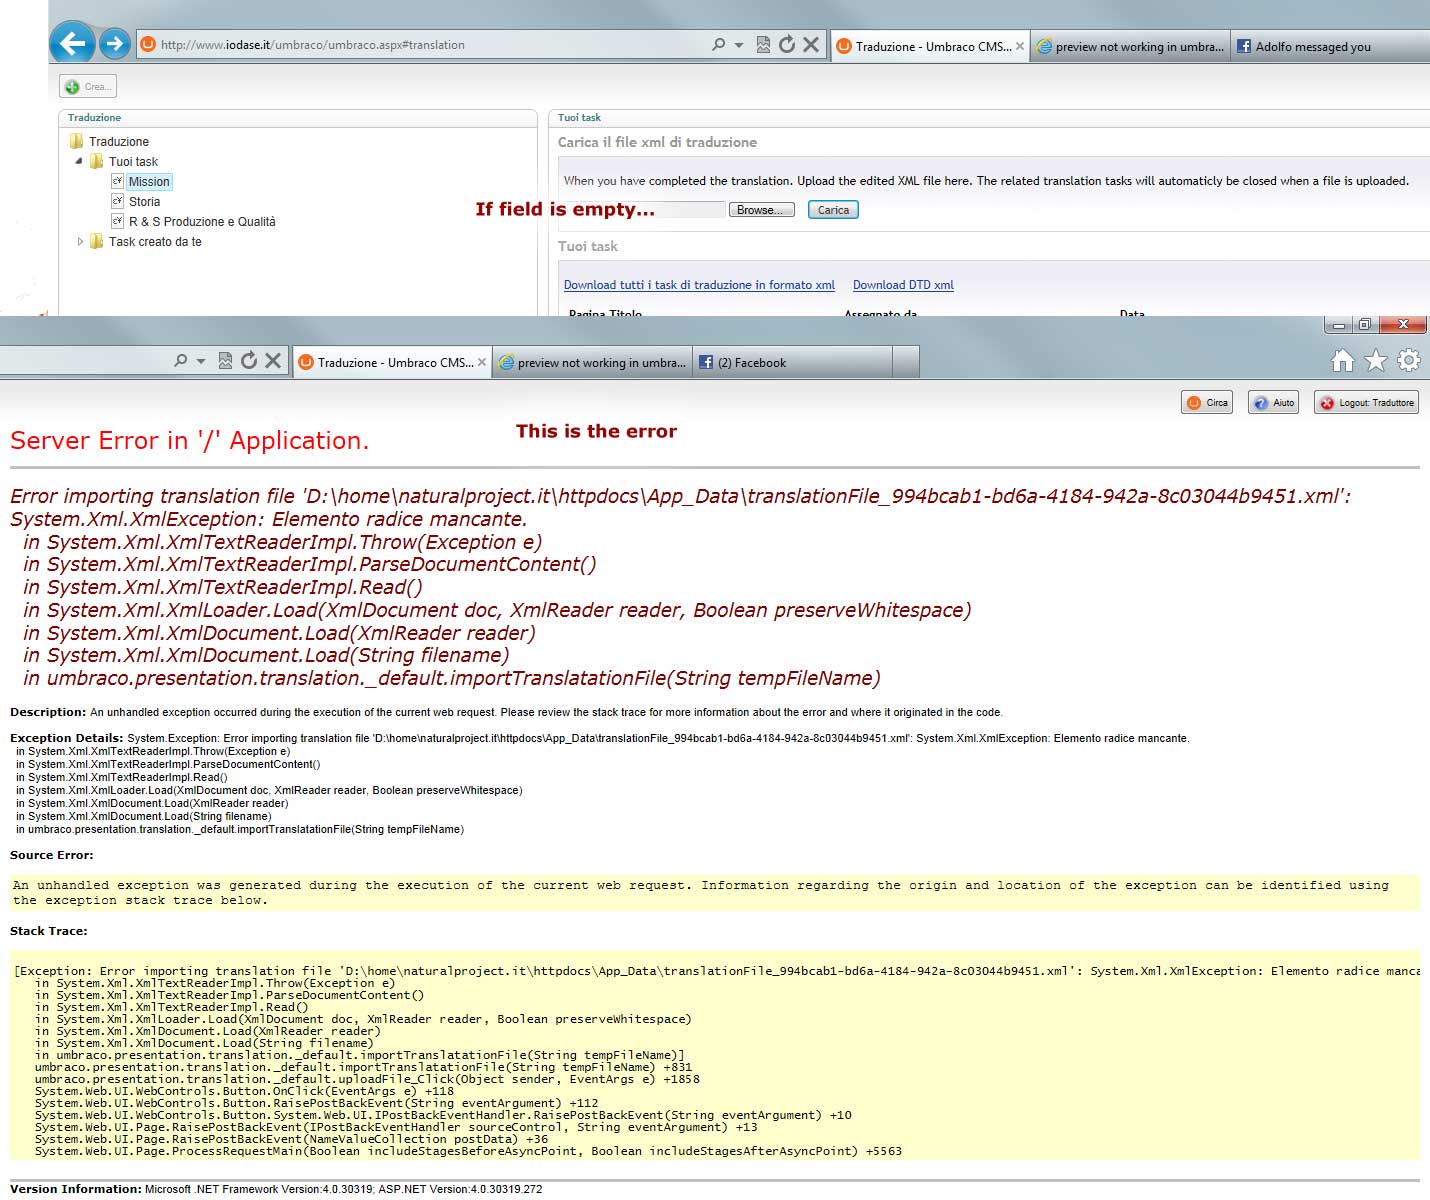The image size is (1430, 1200).
Task: Open the Download DTD xml link
Action: click(x=903, y=285)
